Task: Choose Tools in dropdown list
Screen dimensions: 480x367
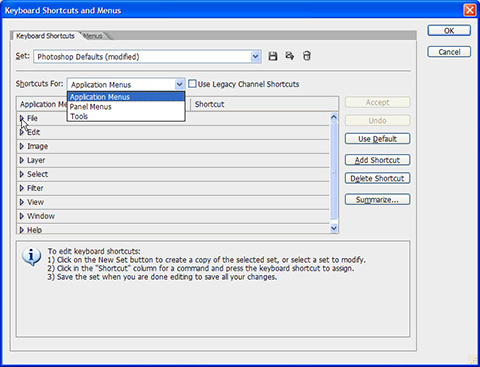Action: (x=126, y=116)
